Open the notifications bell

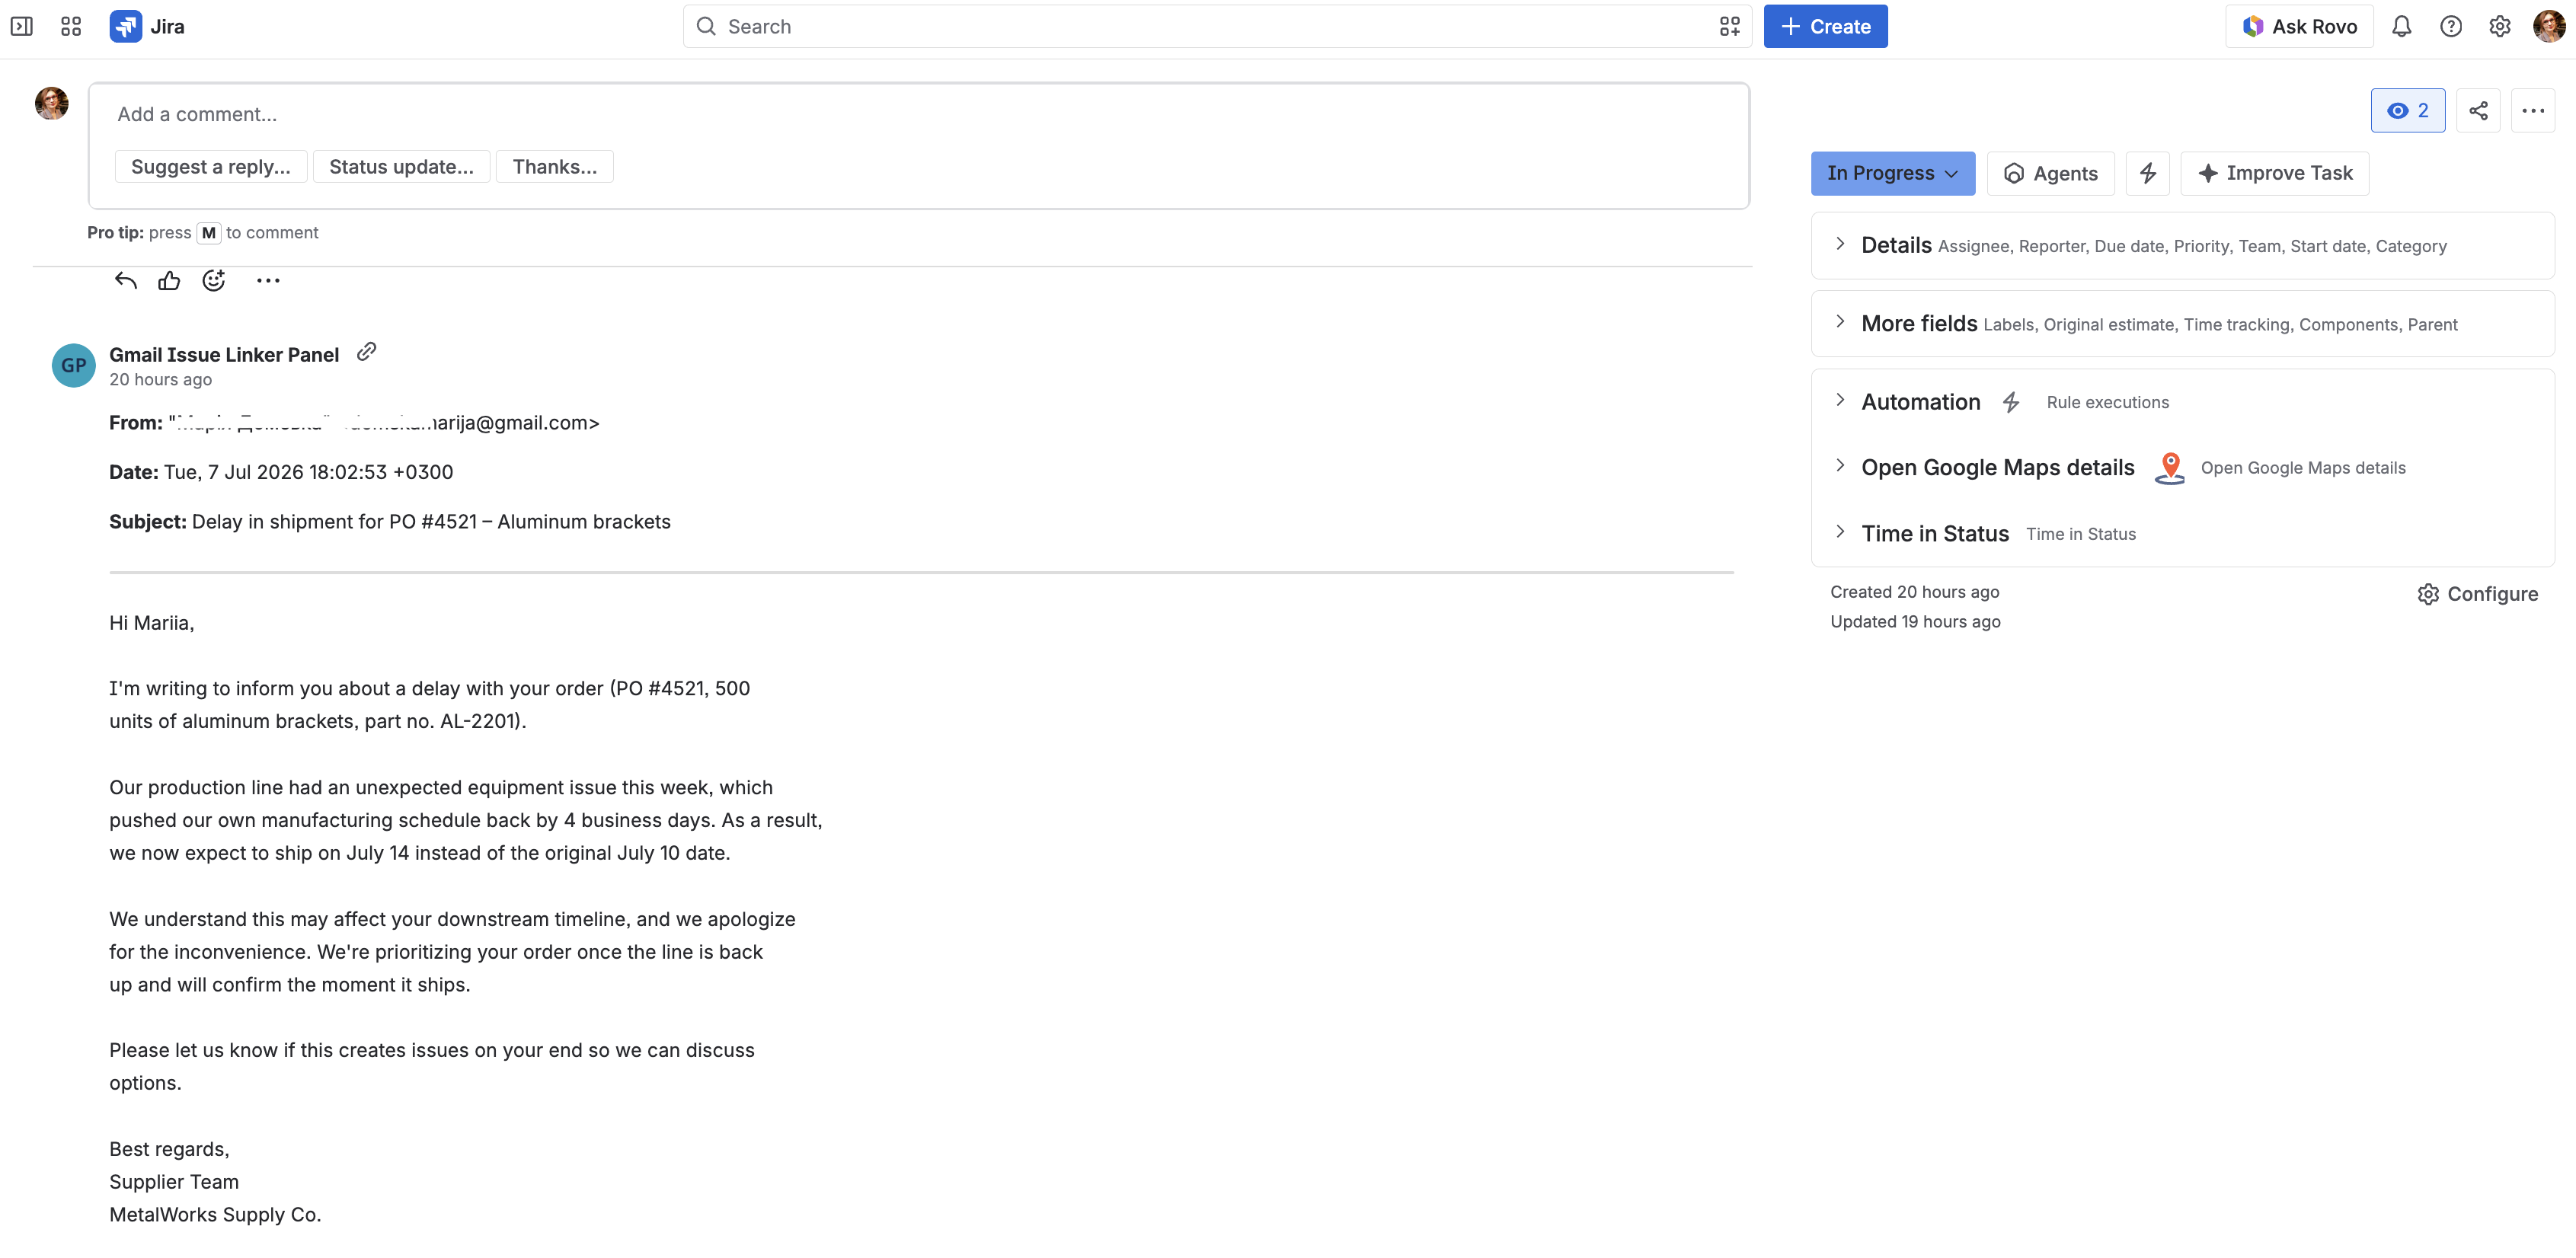[x=2401, y=27]
